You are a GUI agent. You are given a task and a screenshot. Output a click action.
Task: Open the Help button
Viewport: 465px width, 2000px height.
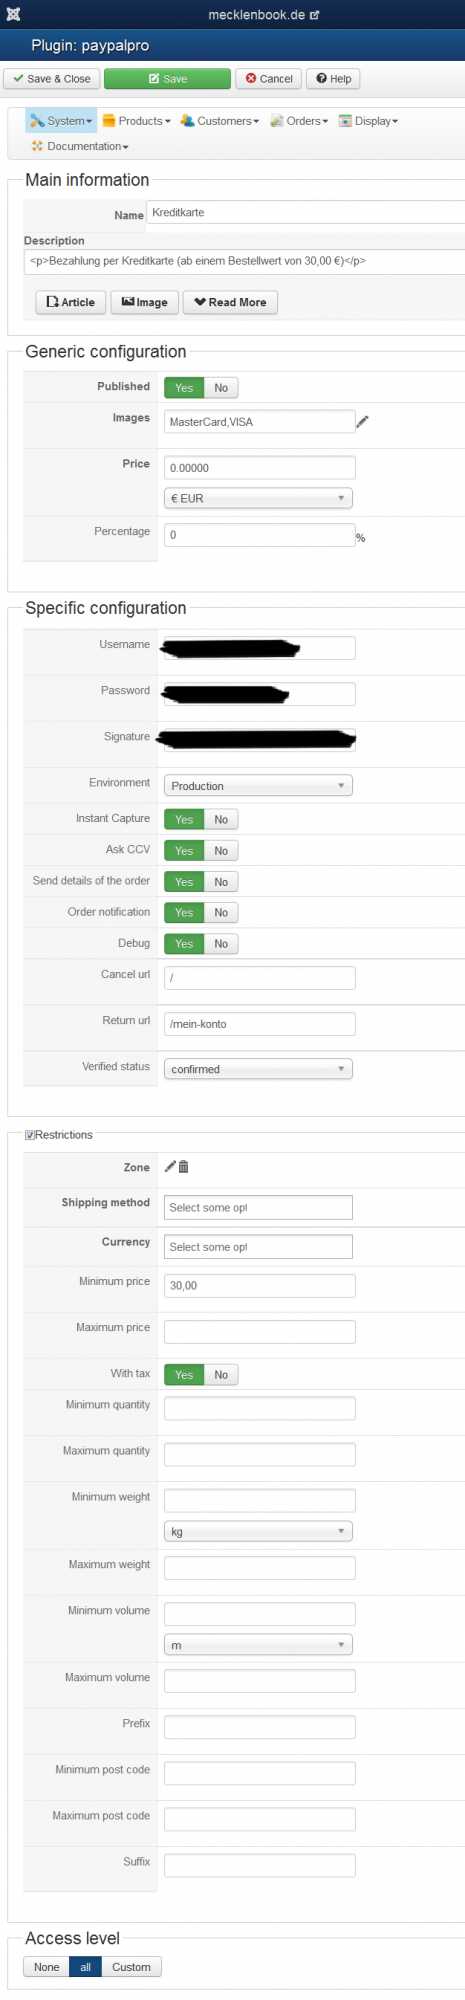click(x=333, y=79)
